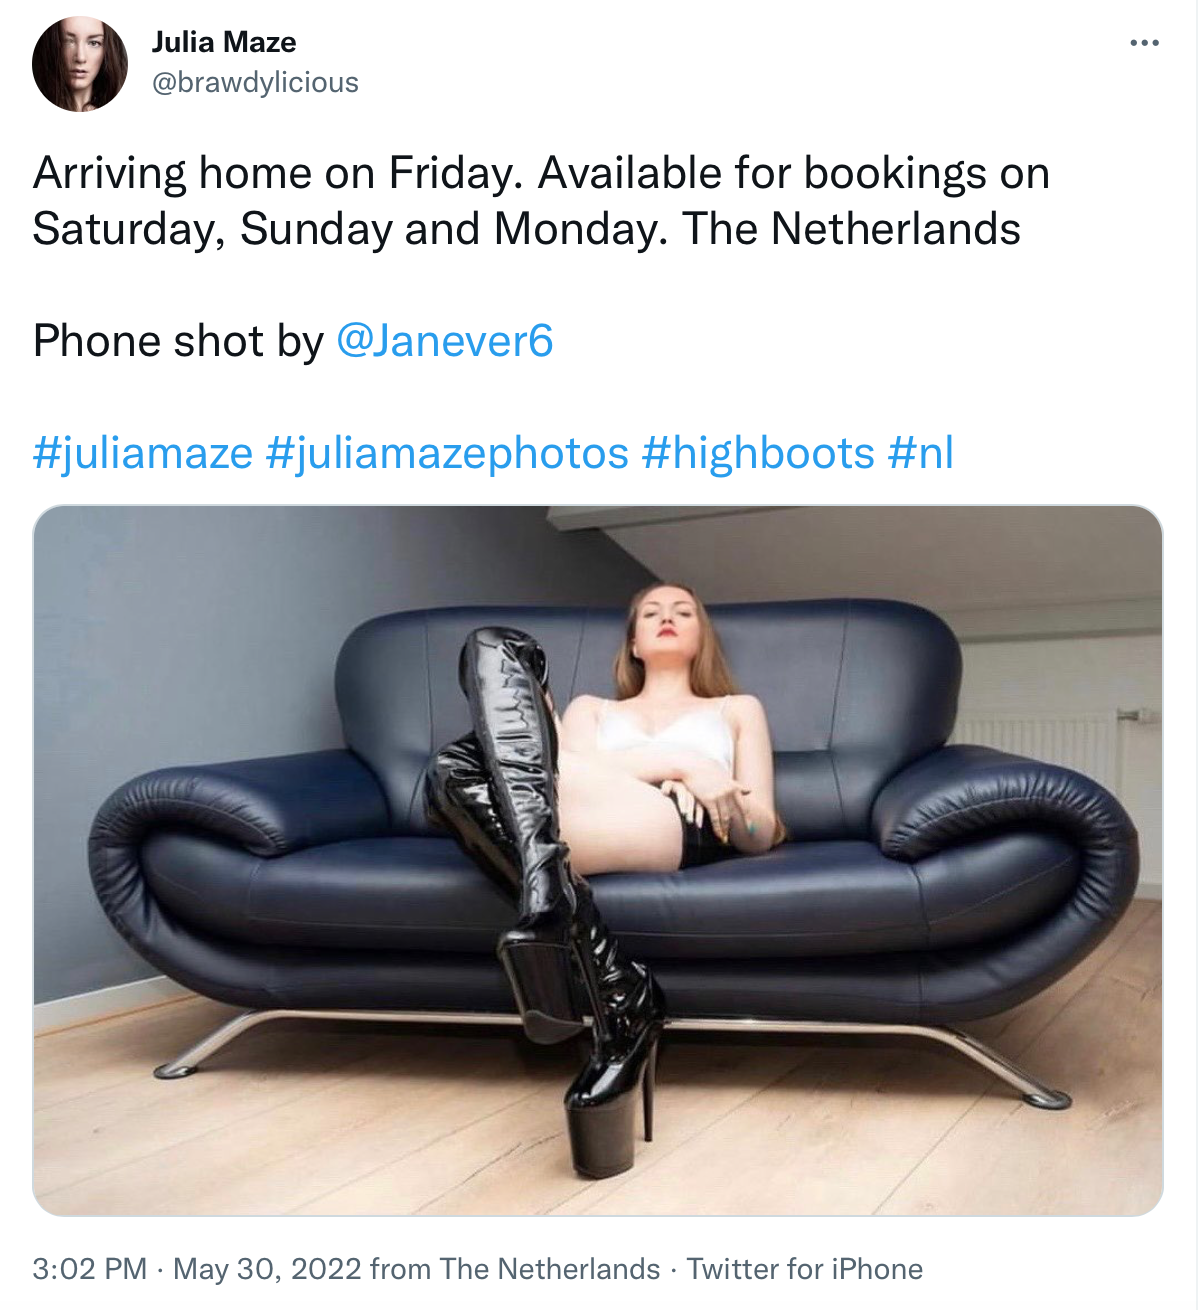Open The Netherlands location in footer
This screenshot has width=1198, height=1310.
(550, 1269)
